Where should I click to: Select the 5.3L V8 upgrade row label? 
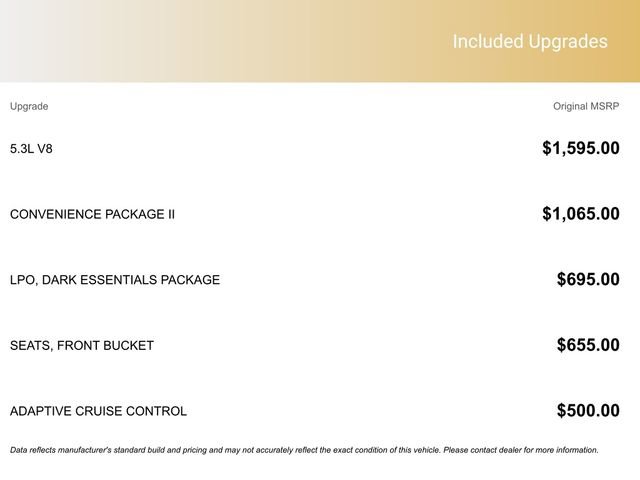[31, 149]
